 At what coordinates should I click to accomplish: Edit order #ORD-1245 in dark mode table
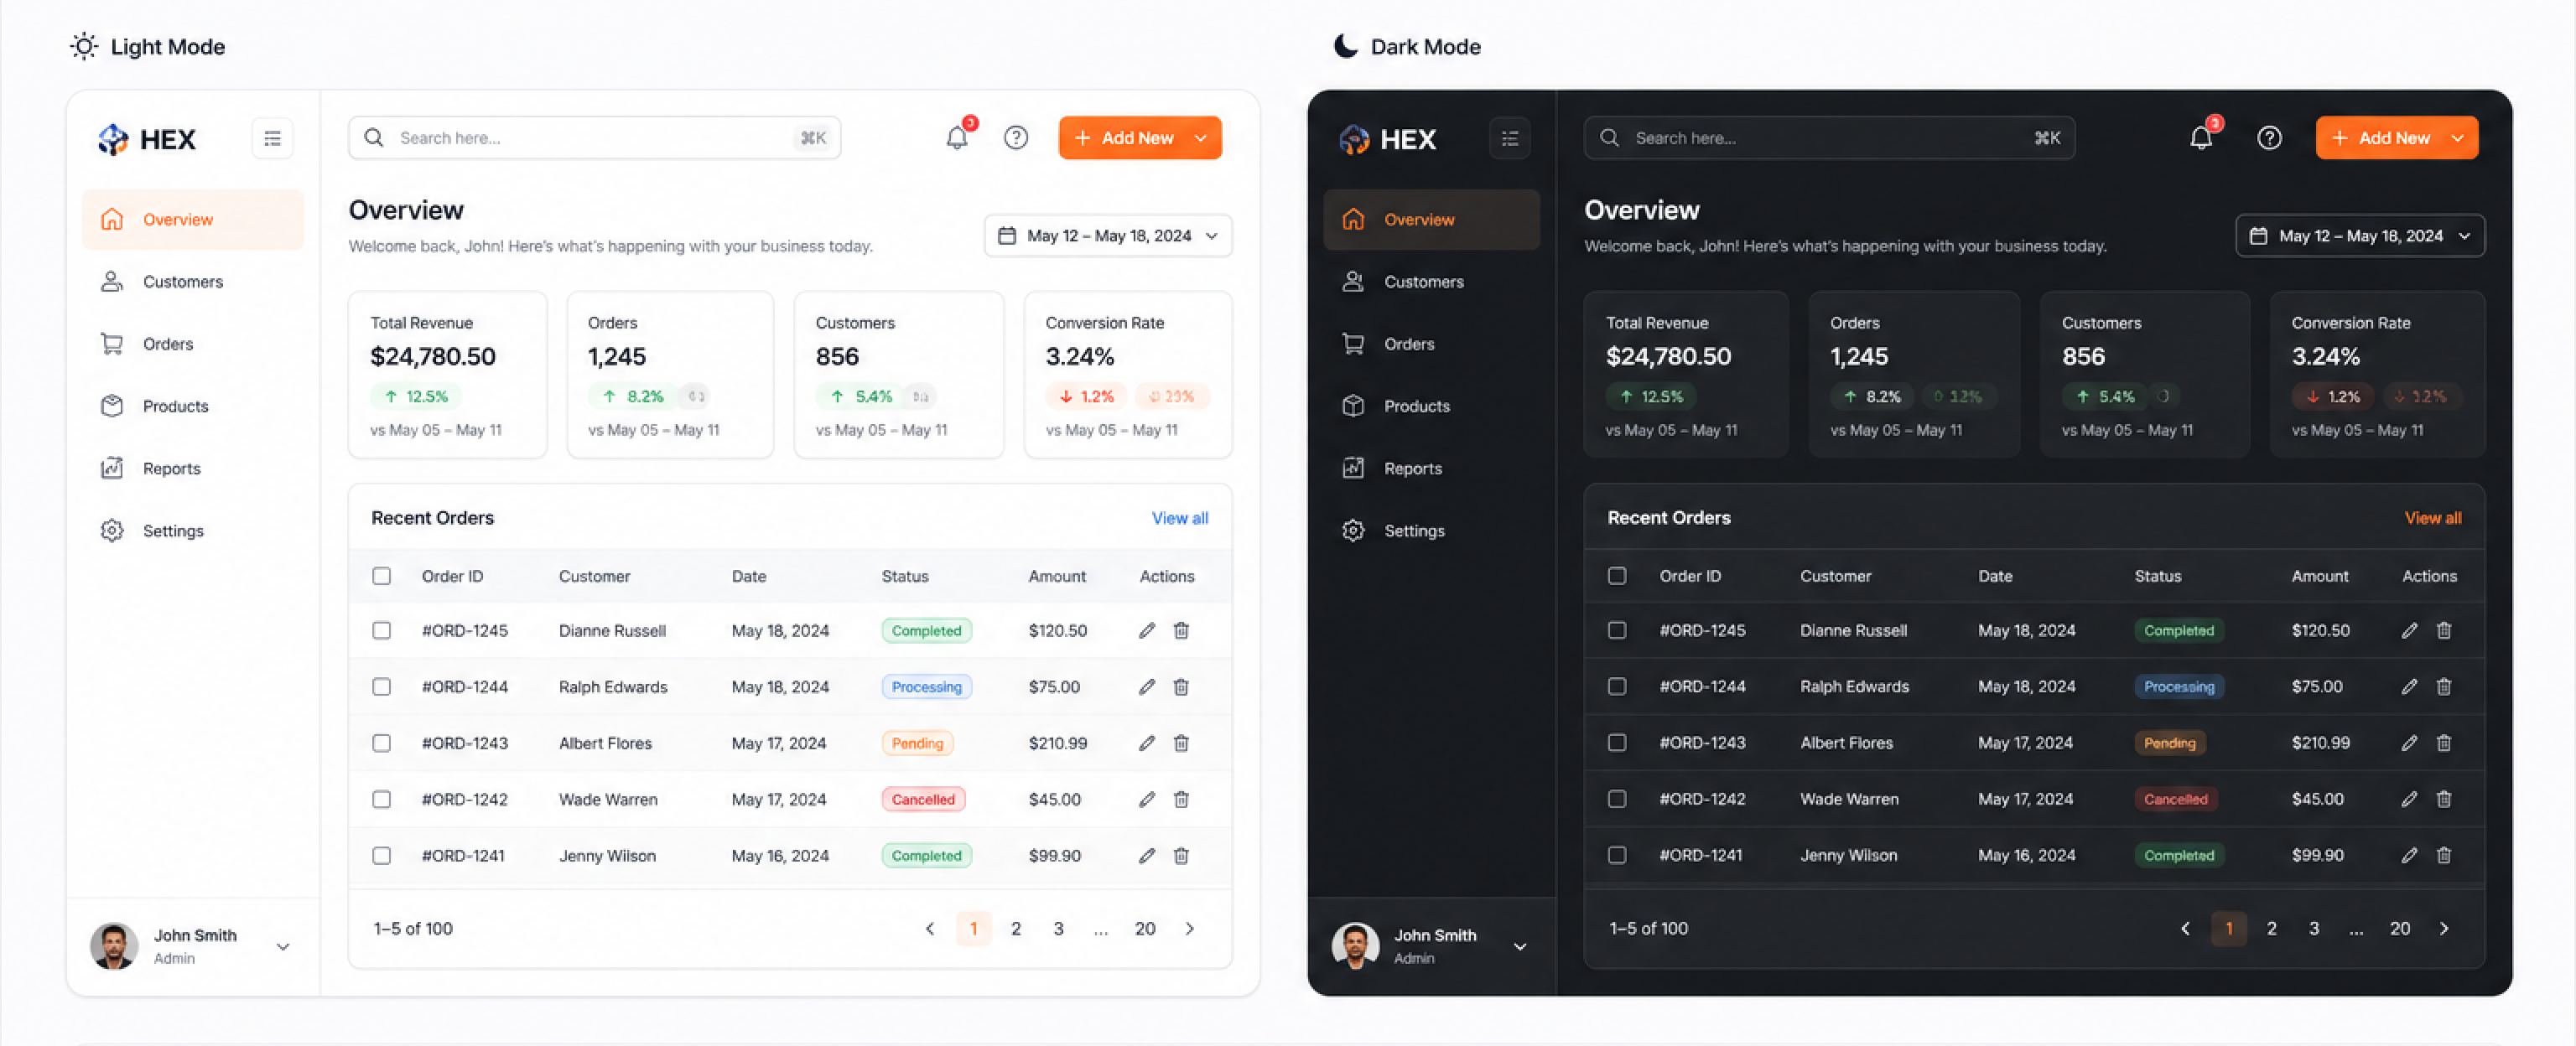tap(2410, 631)
